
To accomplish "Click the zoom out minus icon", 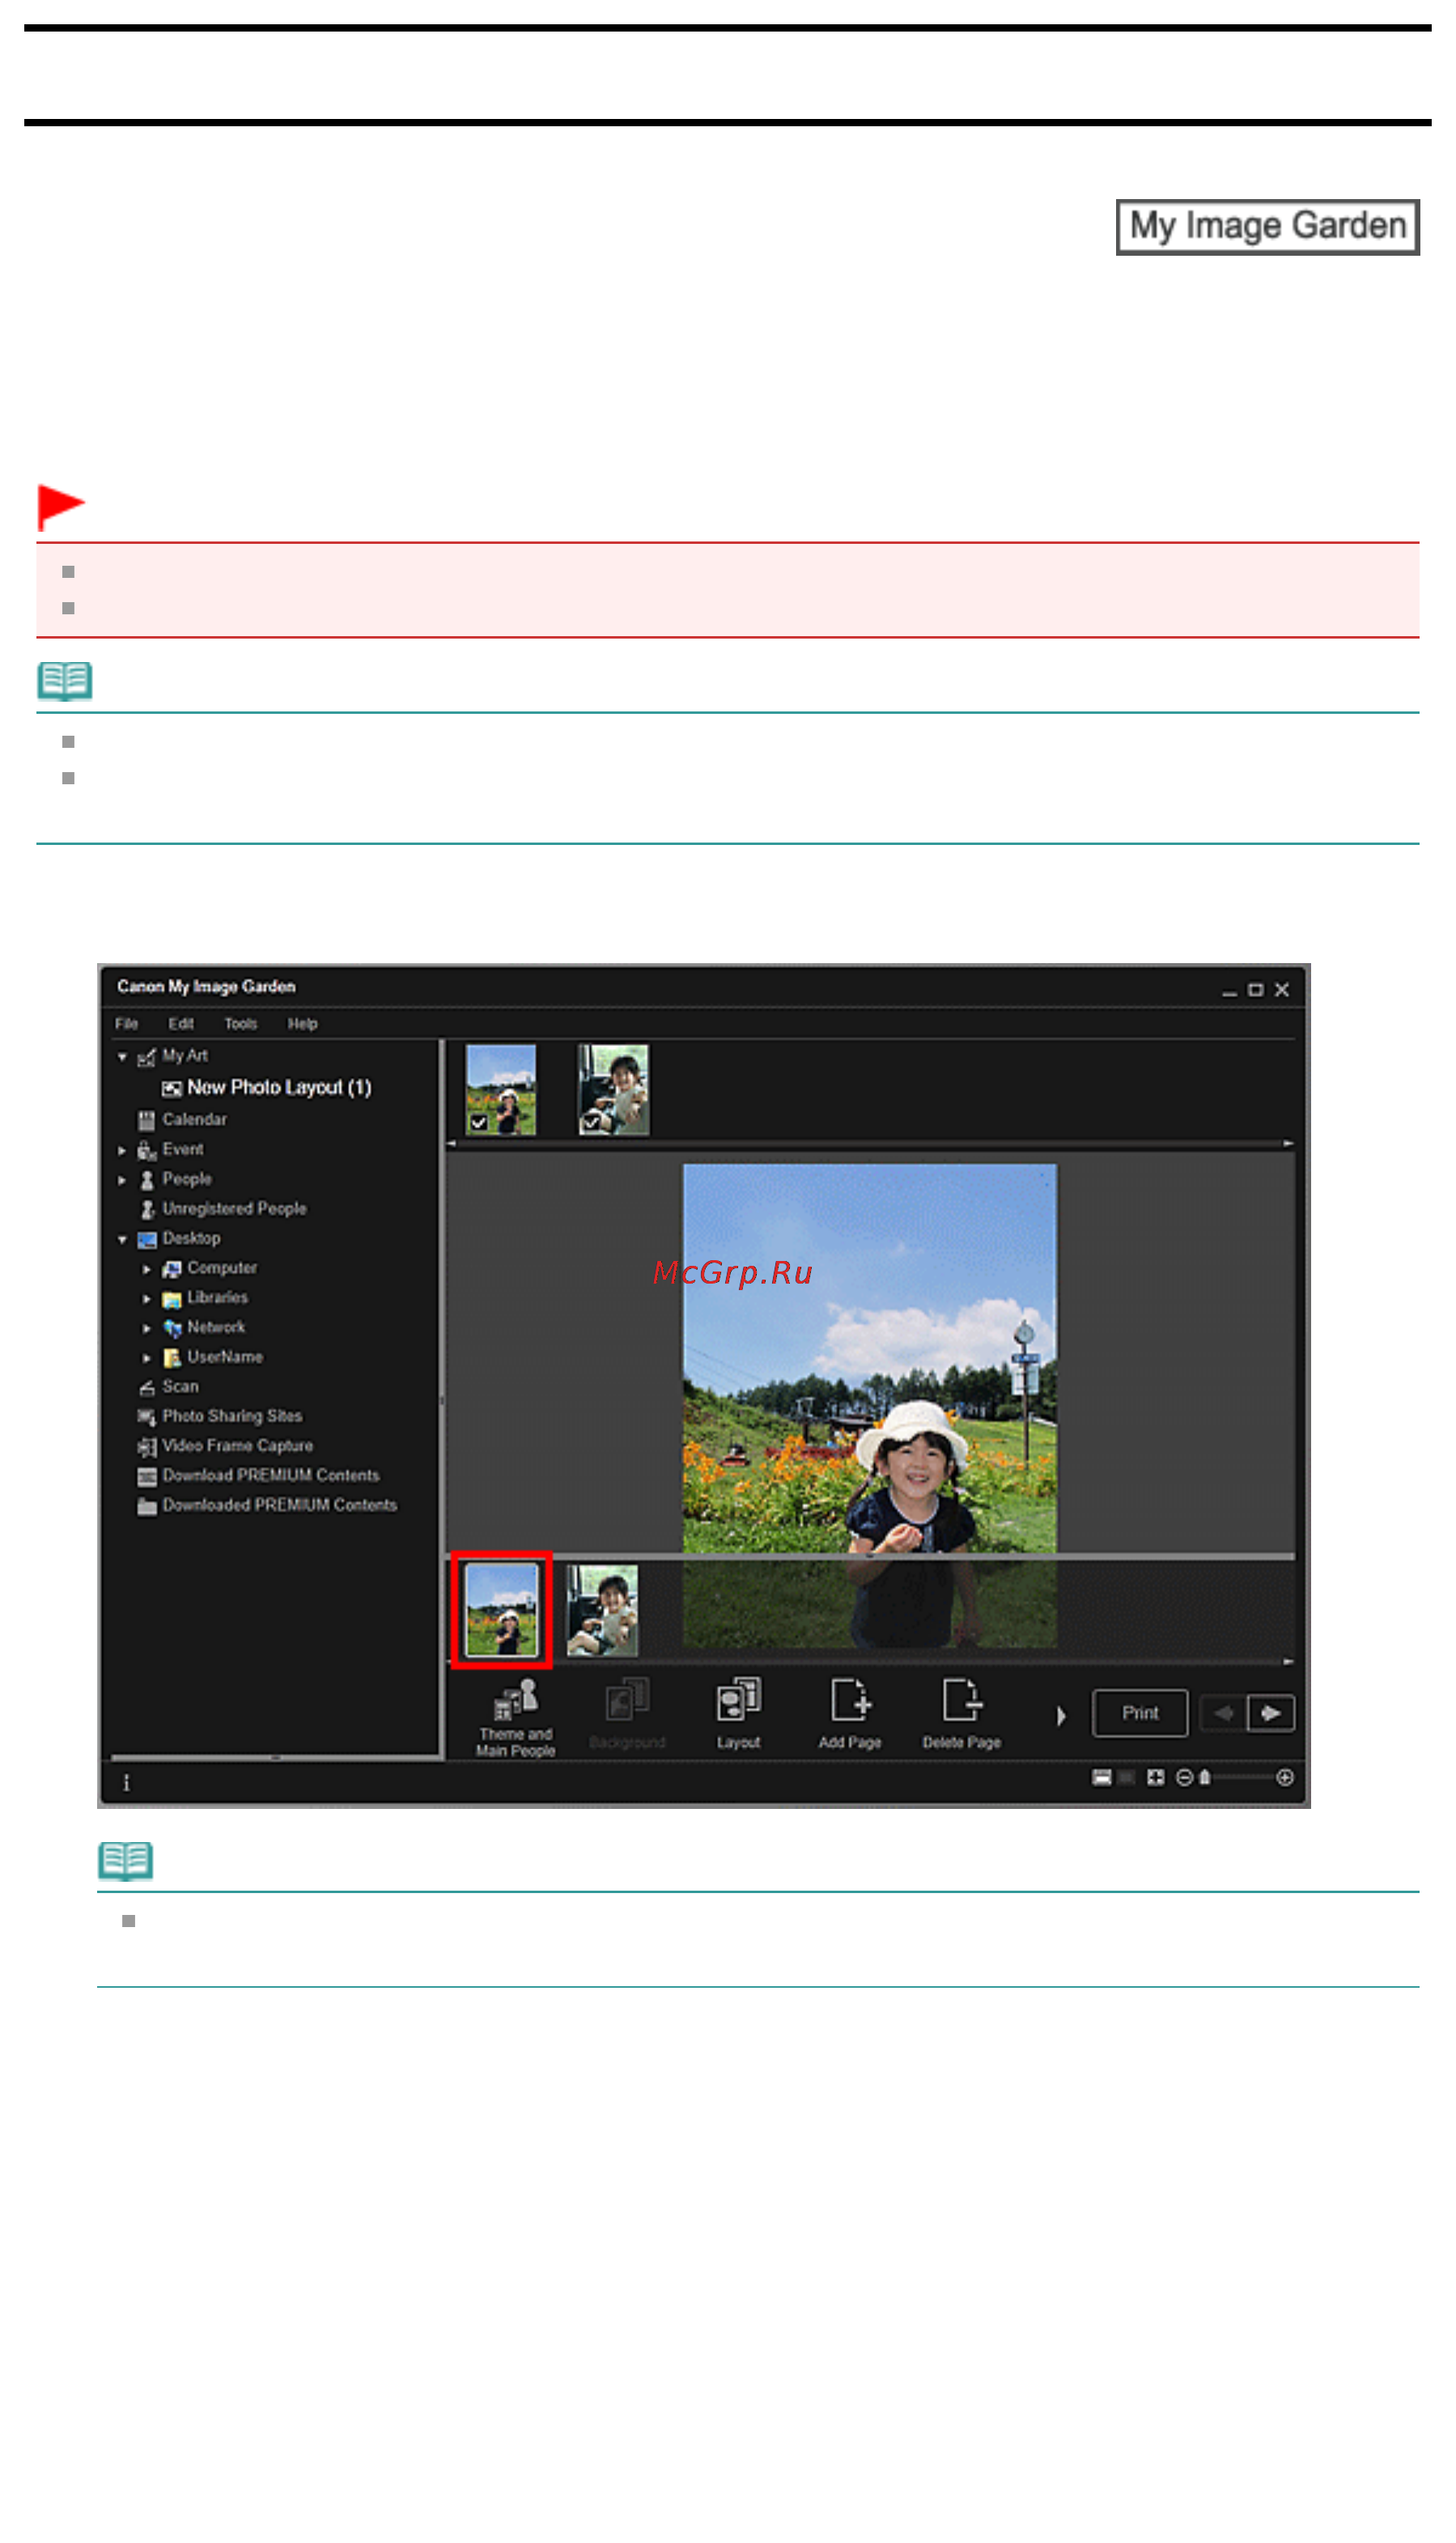I will point(1184,1777).
